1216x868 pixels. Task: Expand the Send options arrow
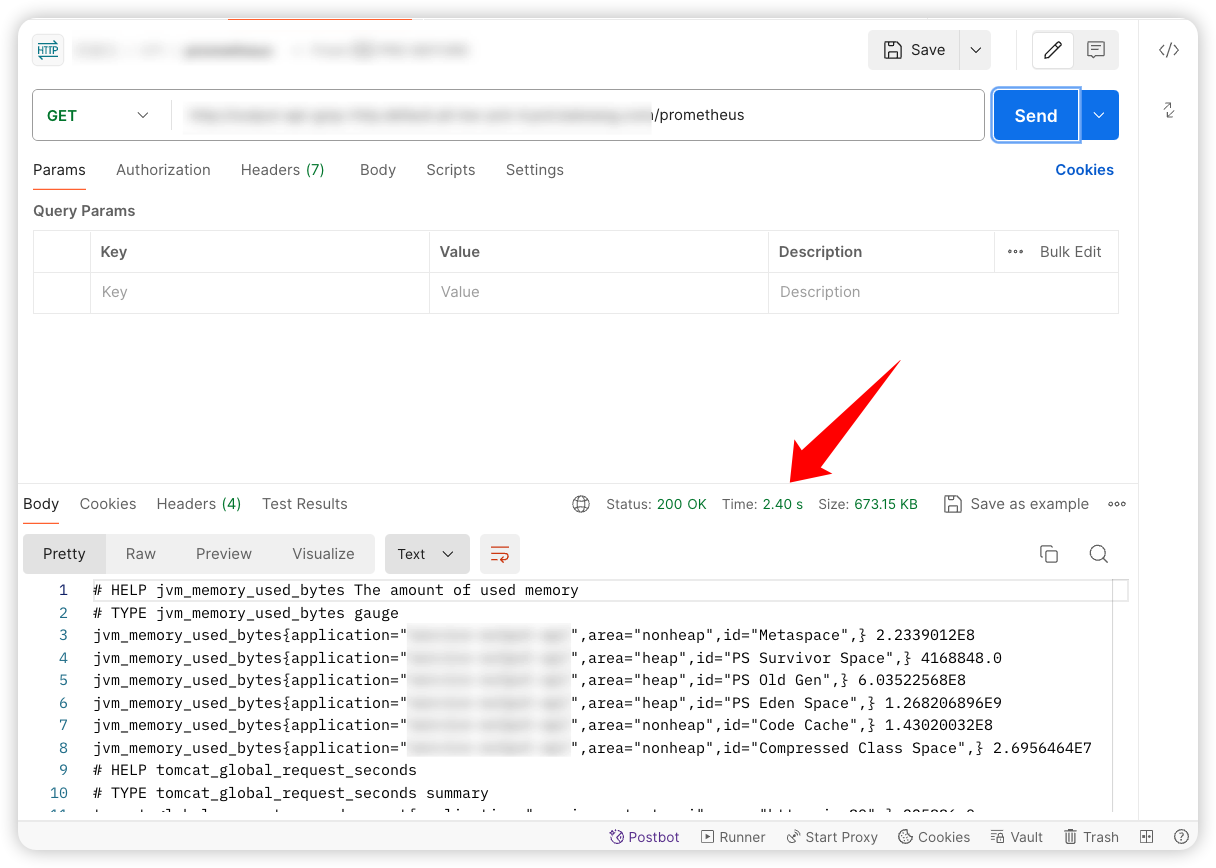1099,115
